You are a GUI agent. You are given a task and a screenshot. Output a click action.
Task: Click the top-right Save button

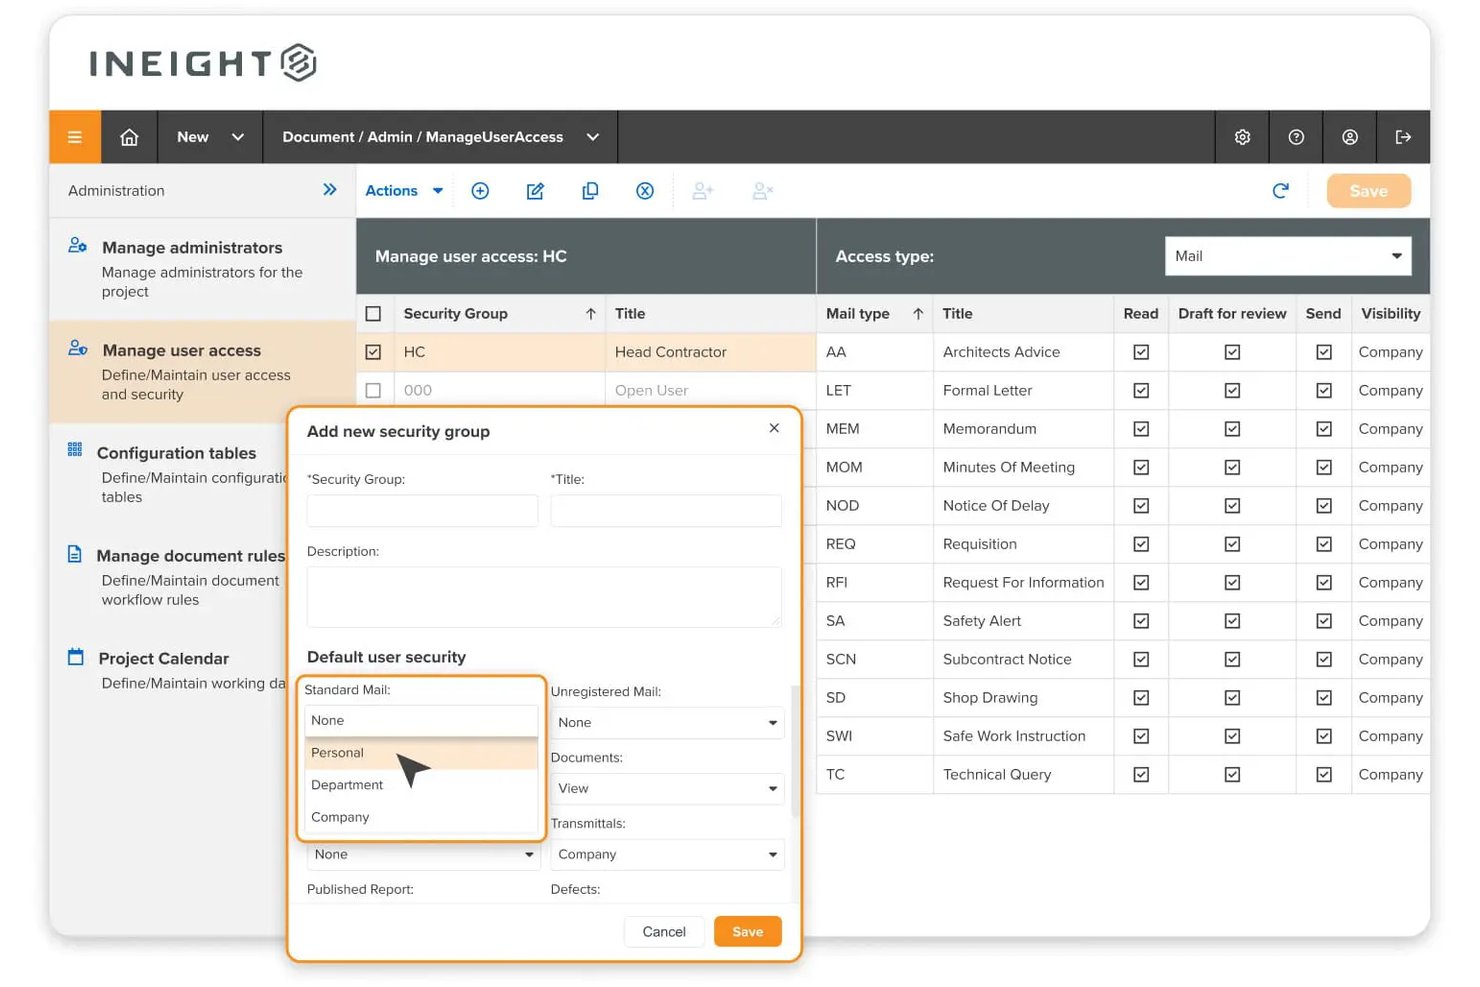click(1369, 191)
